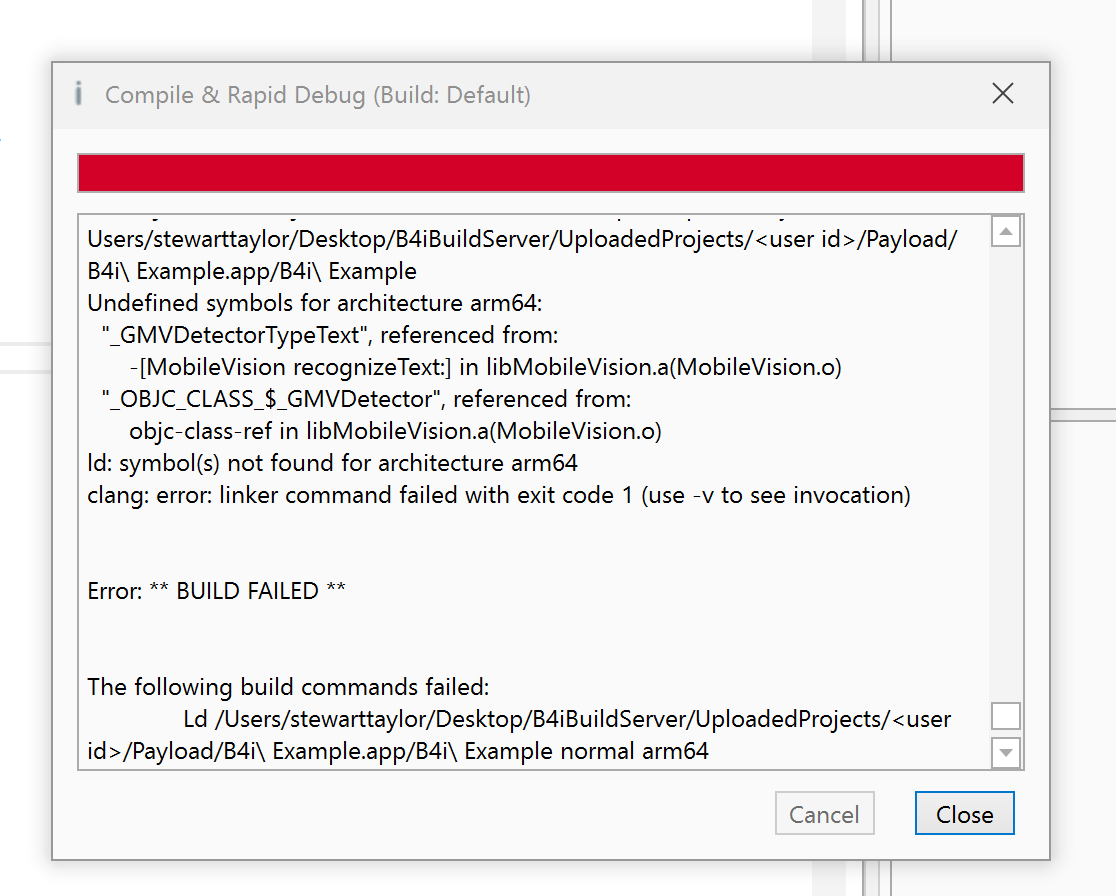The image size is (1116, 896).
Task: Close the dialog with the title bar X
Action: pos(1002,94)
